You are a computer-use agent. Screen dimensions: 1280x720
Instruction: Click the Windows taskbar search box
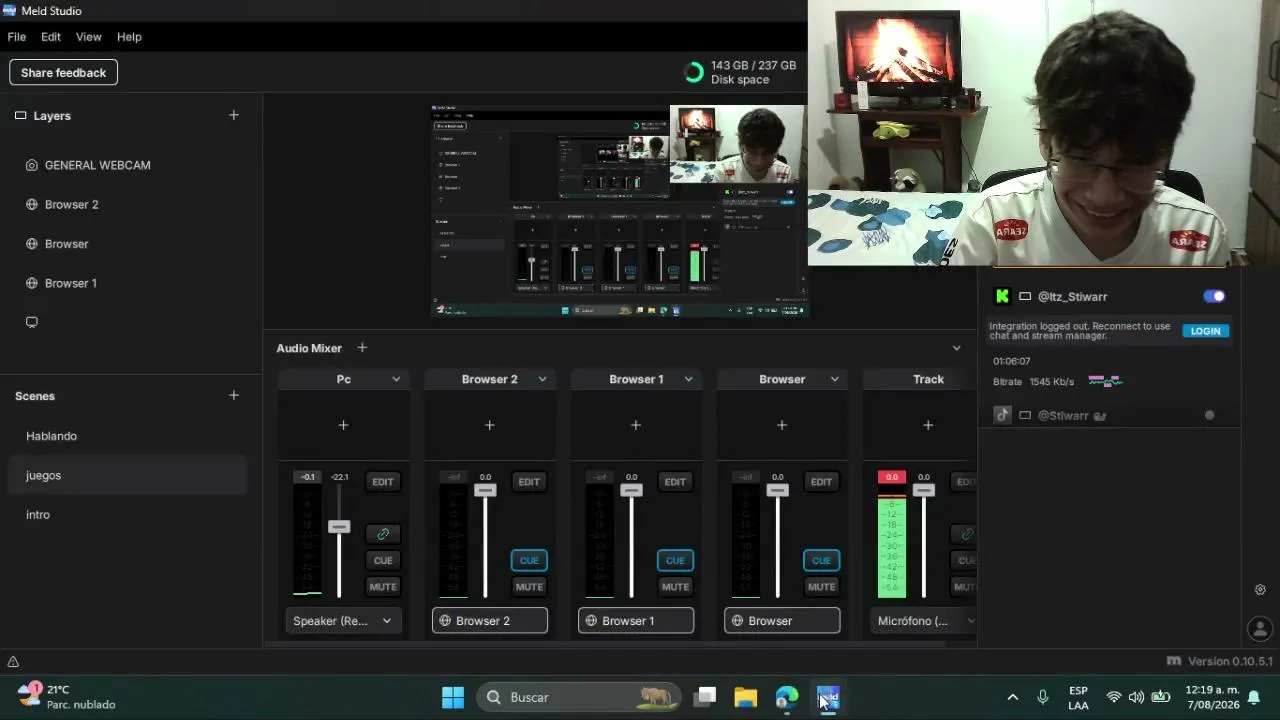[x=578, y=697]
